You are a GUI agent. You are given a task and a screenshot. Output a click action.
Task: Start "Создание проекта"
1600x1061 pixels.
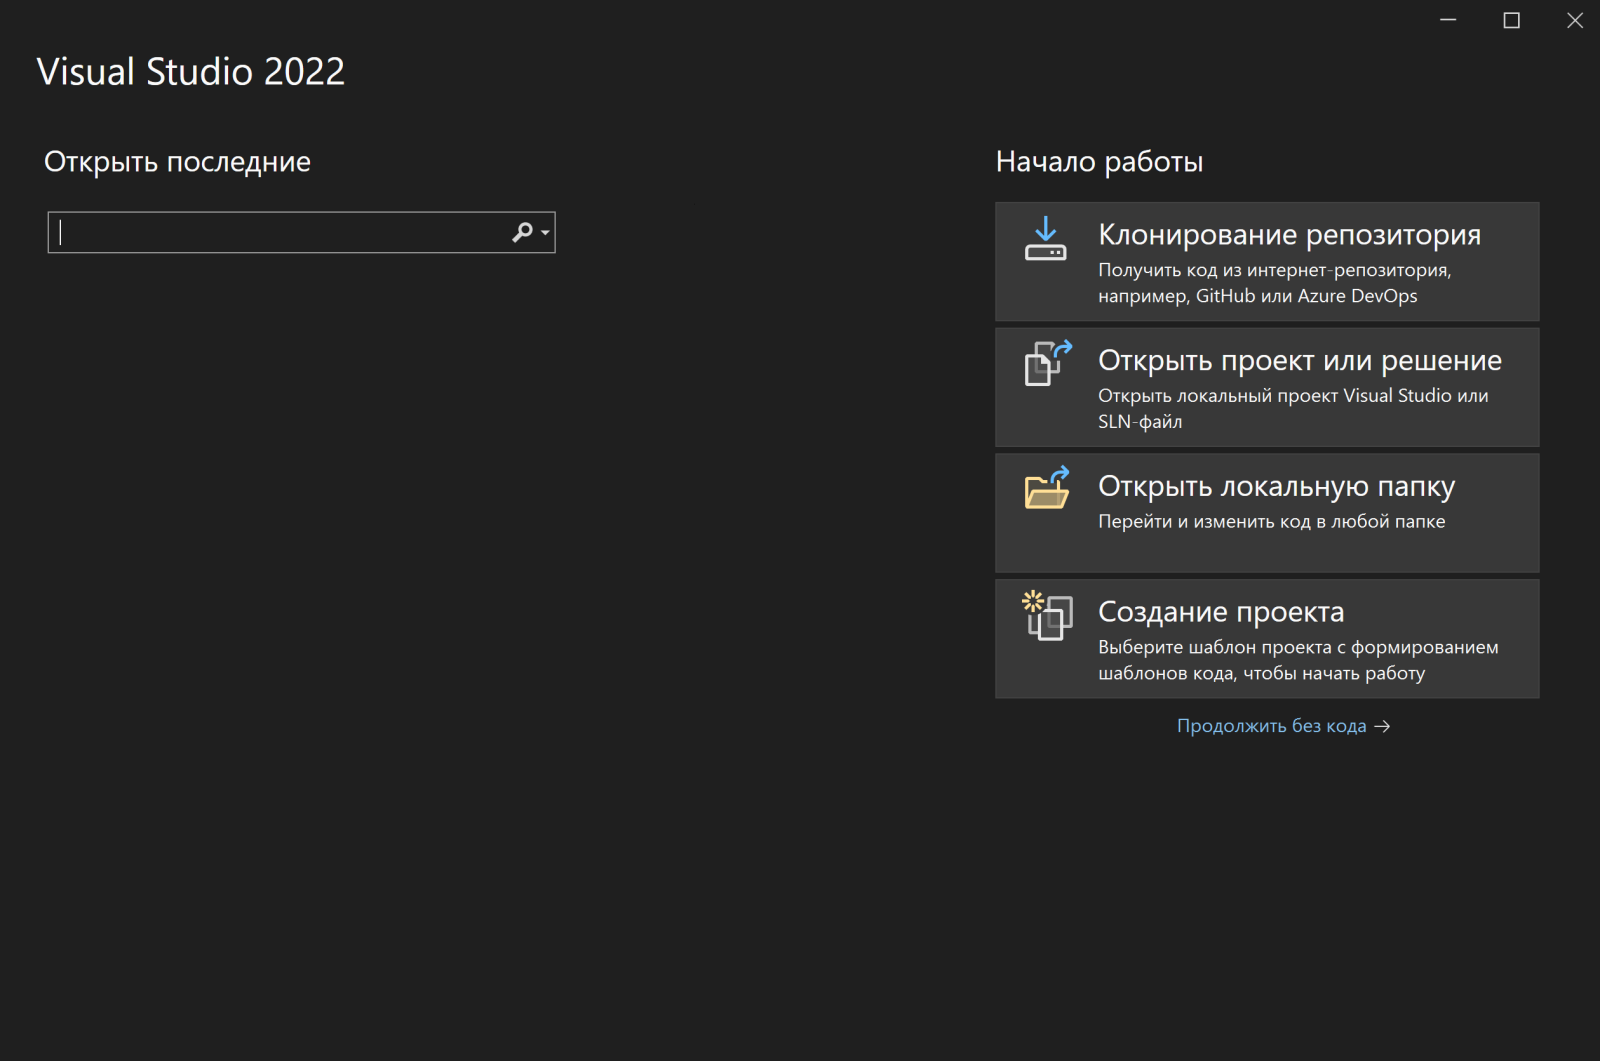pos(1267,638)
